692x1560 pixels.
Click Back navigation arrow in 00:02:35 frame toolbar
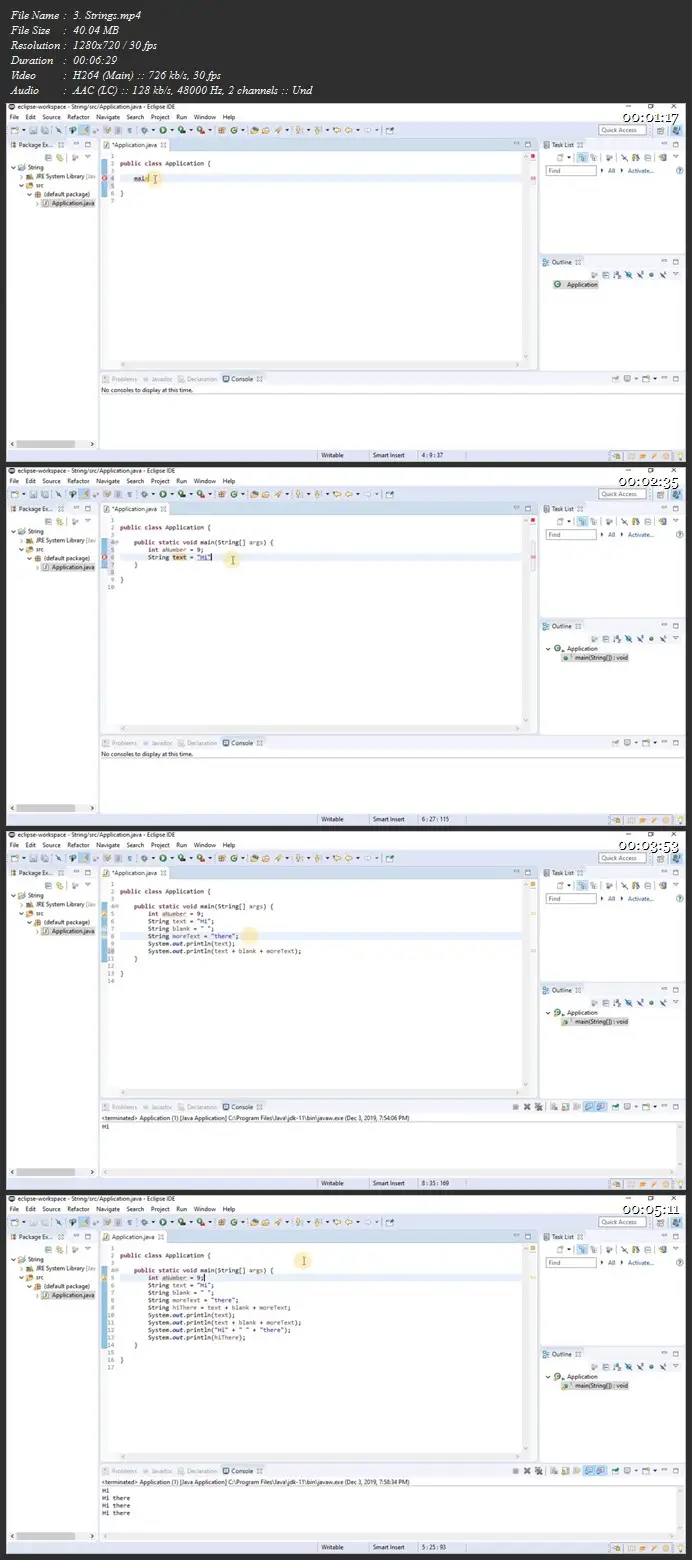[349, 493]
